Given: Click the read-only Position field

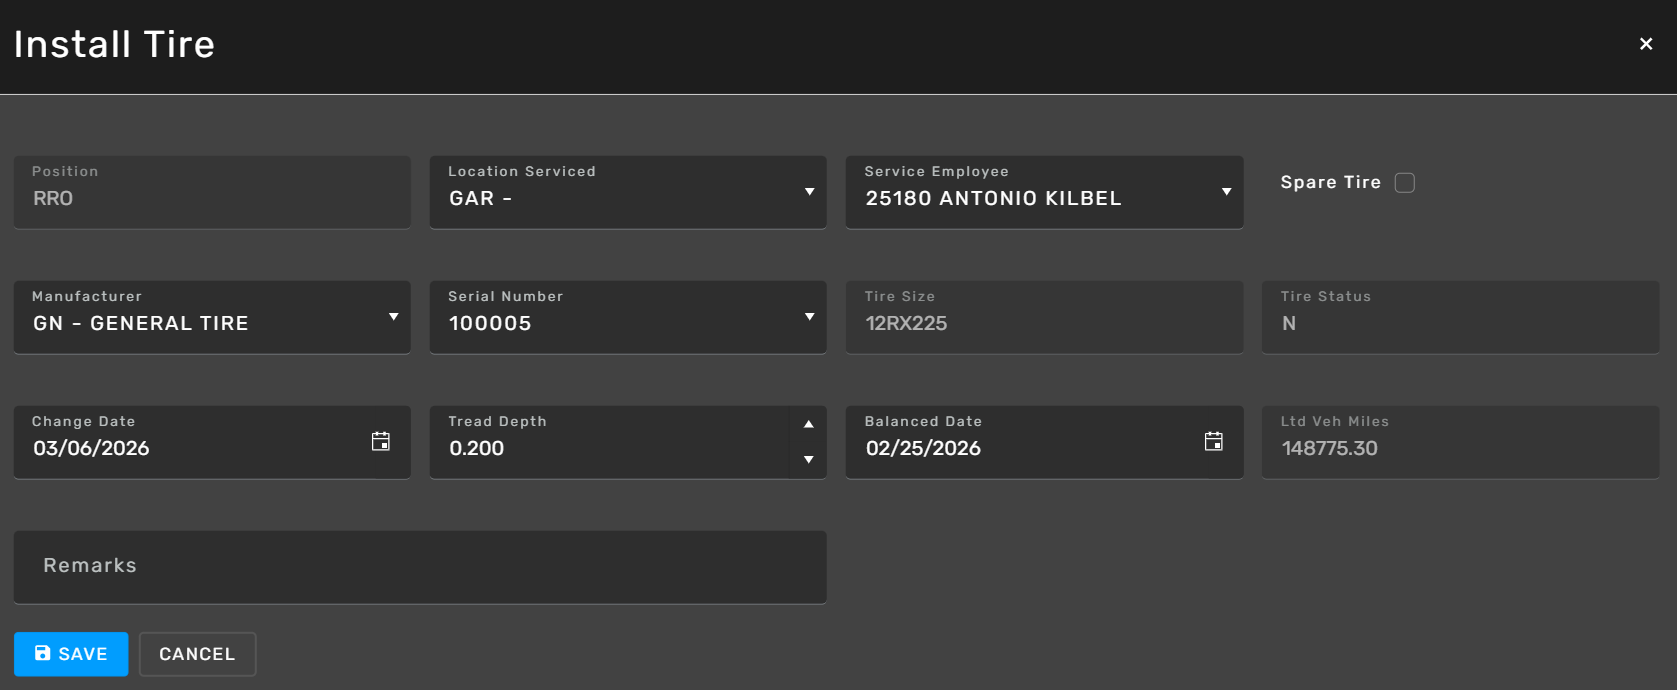Looking at the screenshot, I should 212,198.
